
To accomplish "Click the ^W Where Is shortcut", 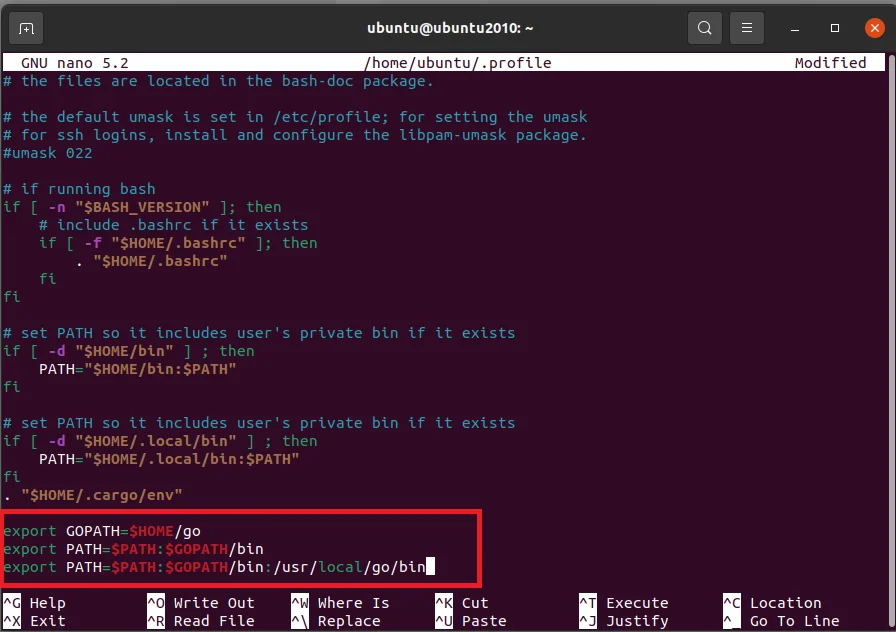I will pyautogui.click(x=341, y=603).
